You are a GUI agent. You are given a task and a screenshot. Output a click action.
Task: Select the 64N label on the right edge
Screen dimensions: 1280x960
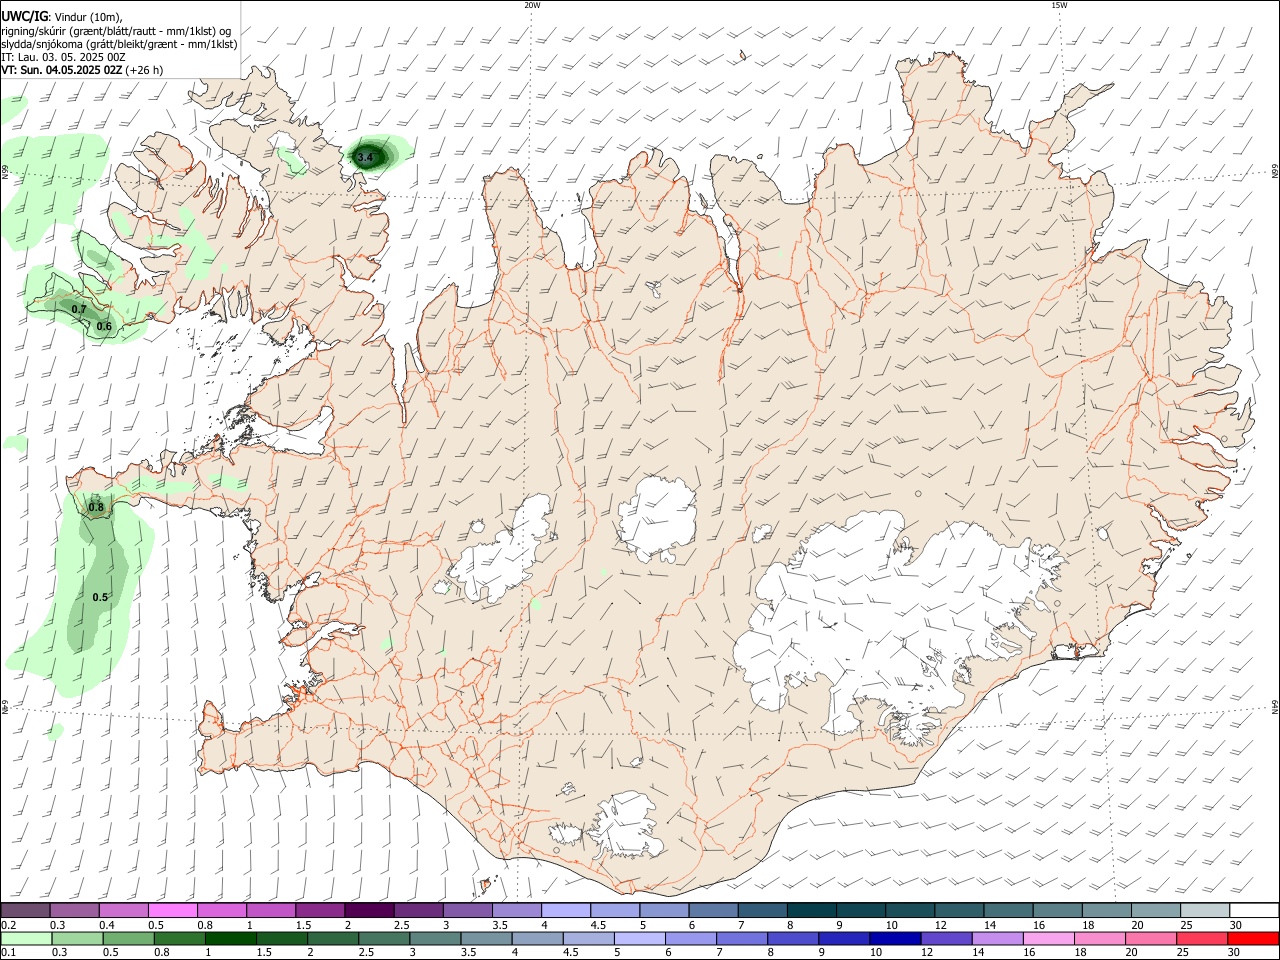pos(1274,707)
